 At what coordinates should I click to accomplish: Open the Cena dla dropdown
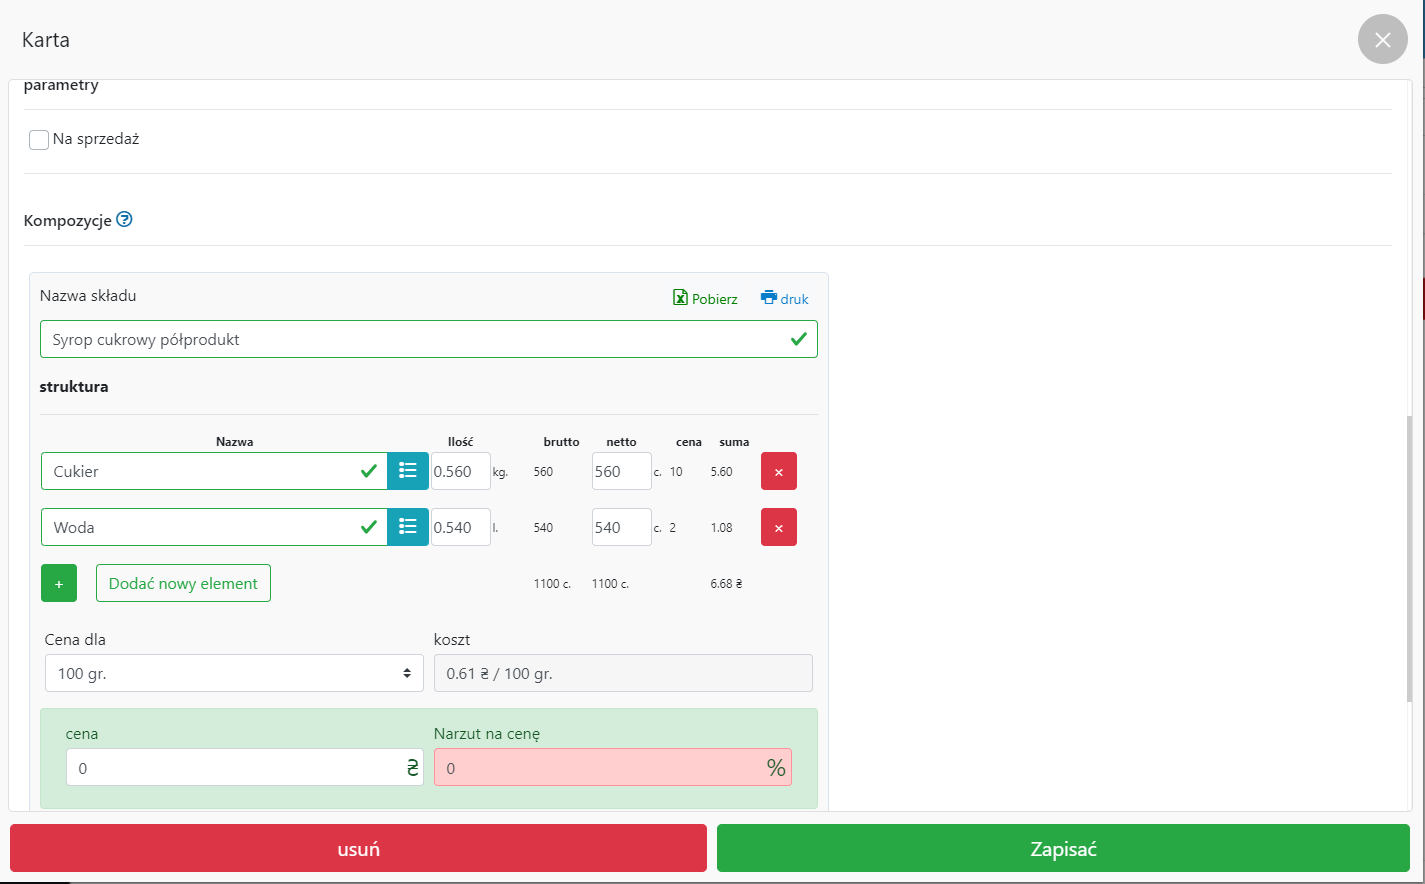tap(234, 673)
